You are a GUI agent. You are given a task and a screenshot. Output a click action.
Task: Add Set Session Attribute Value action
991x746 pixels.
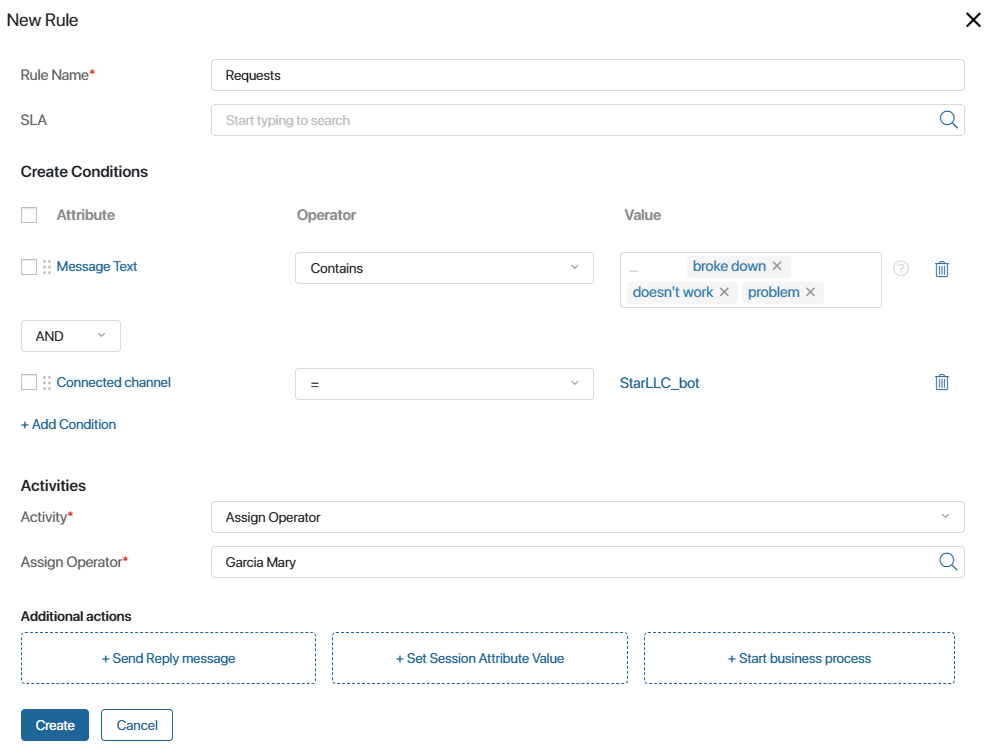click(x=480, y=658)
